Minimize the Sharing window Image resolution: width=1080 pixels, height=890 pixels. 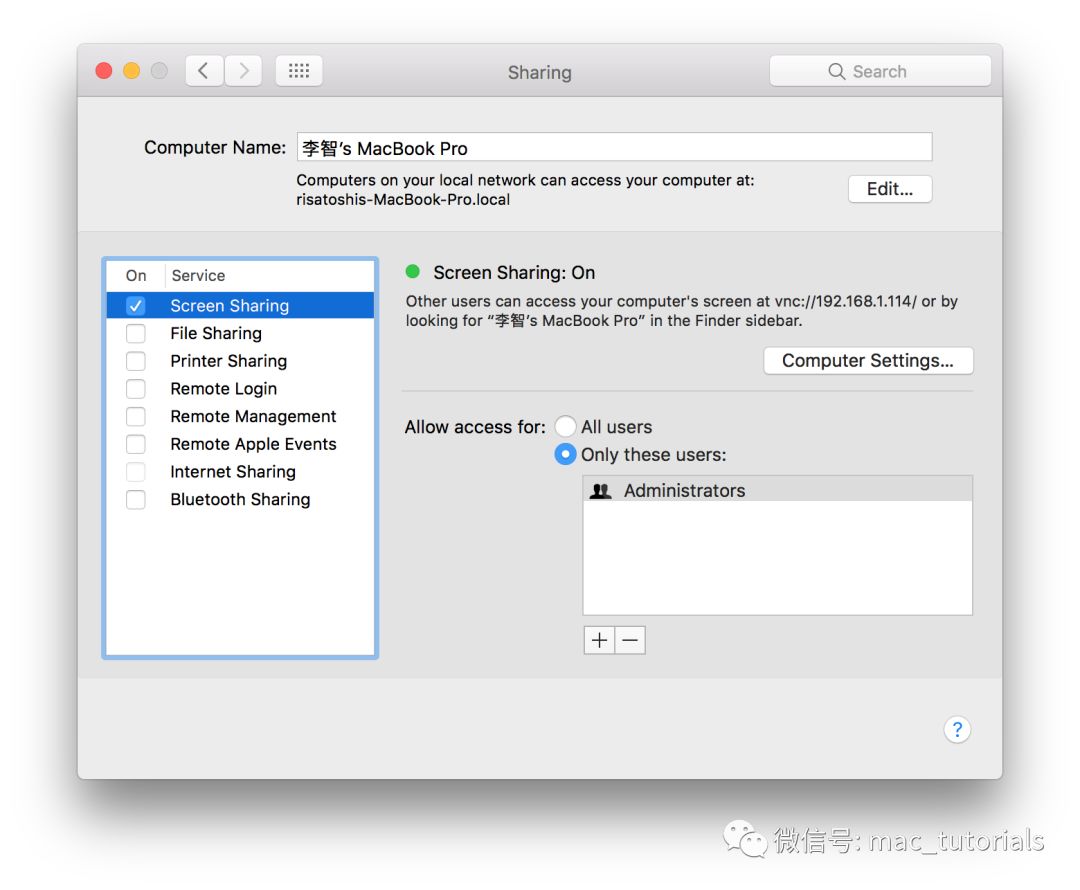click(131, 71)
